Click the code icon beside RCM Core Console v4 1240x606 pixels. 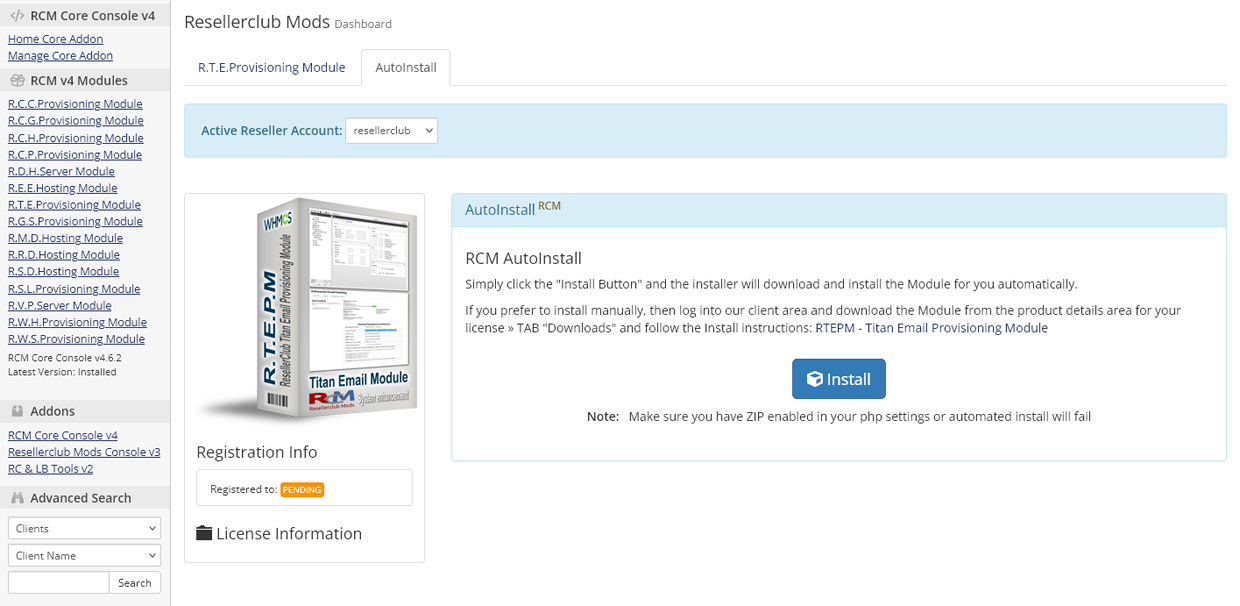point(17,16)
